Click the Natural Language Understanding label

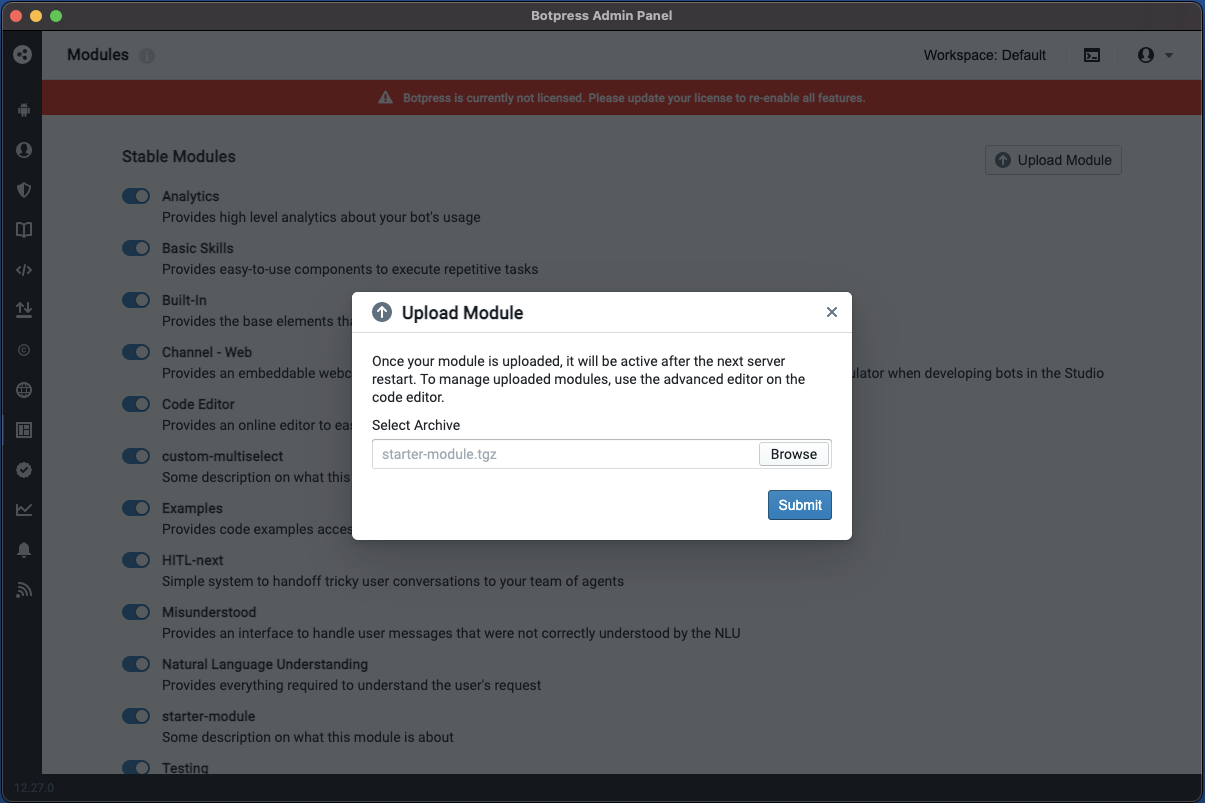tap(265, 664)
